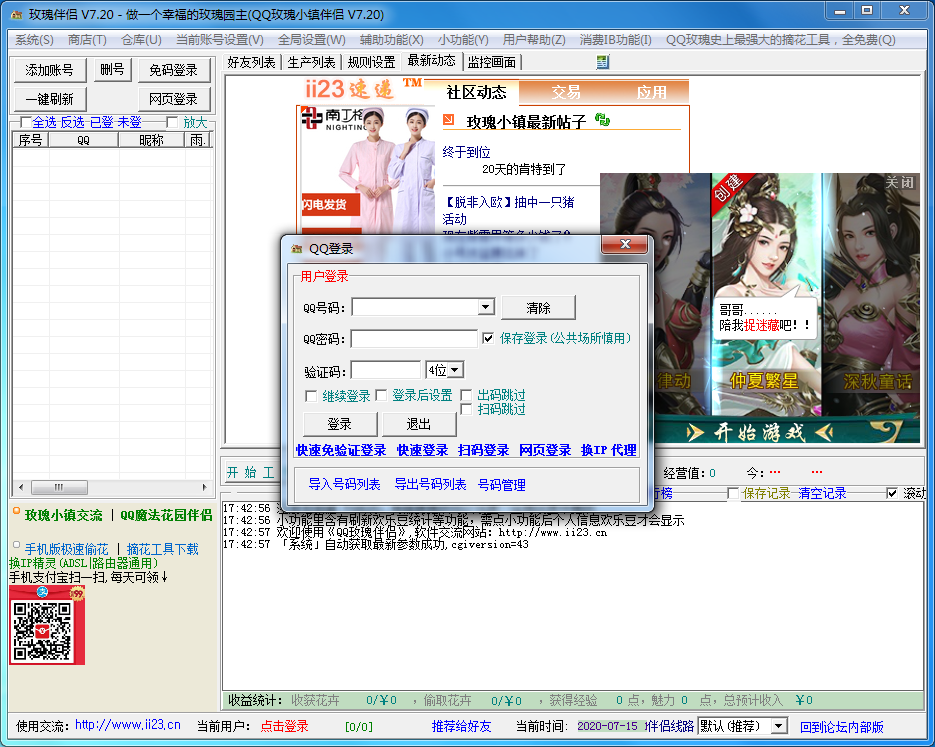
Task: Toggle the 全选 checkbox in account list
Action: pyautogui.click(x=26, y=122)
